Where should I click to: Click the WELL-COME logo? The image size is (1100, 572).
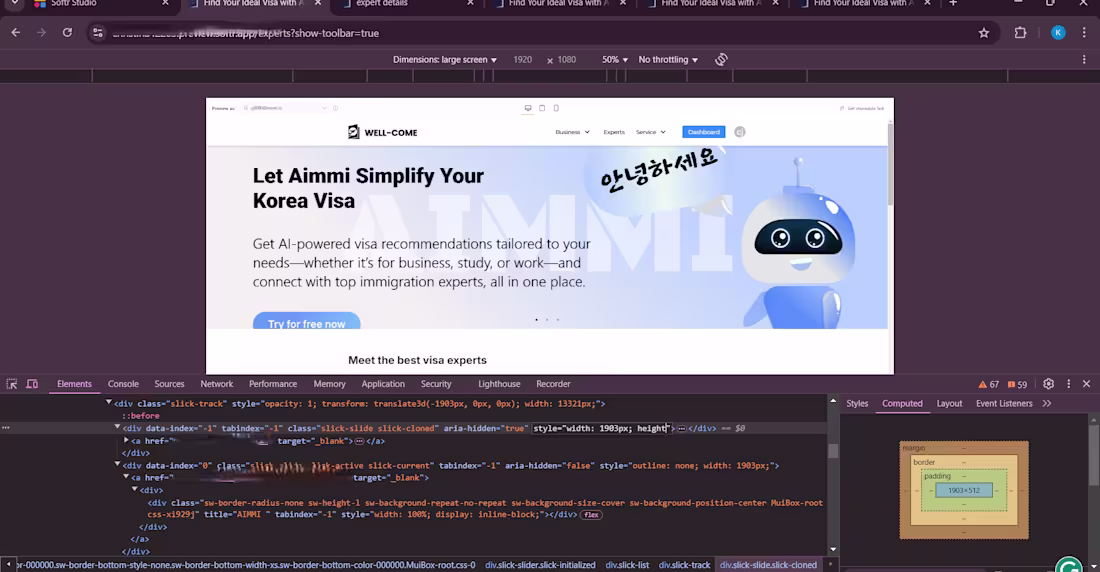click(382, 132)
